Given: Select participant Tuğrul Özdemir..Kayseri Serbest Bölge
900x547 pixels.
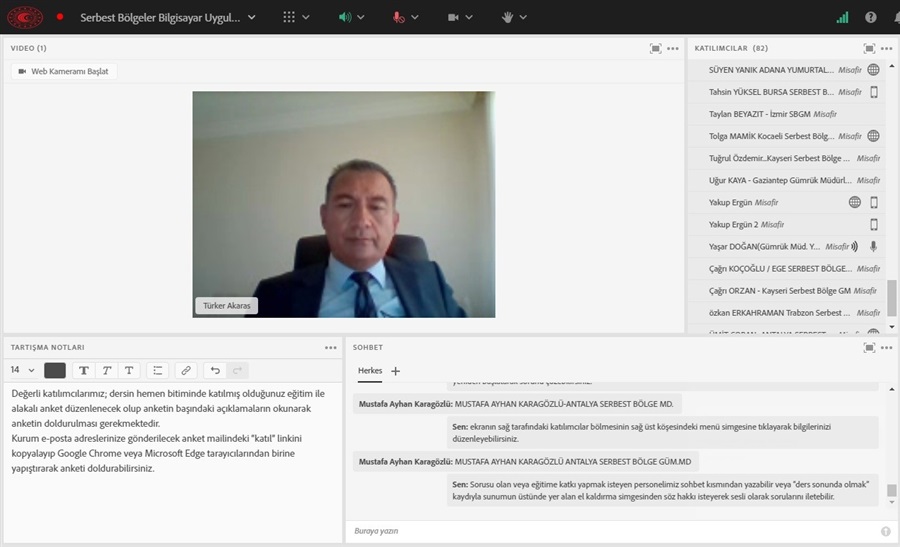Looking at the screenshot, I should tap(786, 158).
